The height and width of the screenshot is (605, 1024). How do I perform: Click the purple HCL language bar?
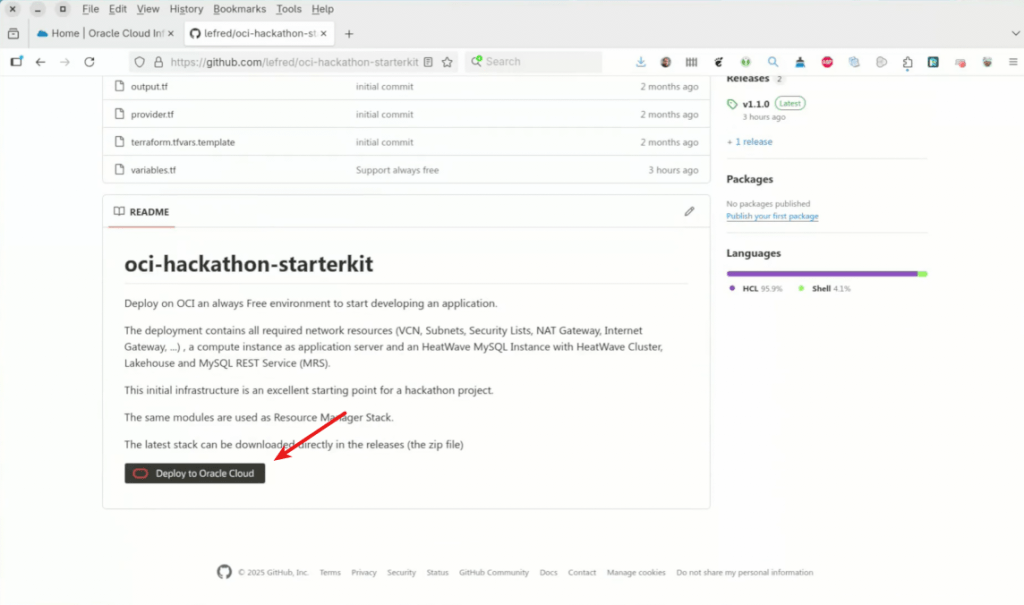pos(822,274)
